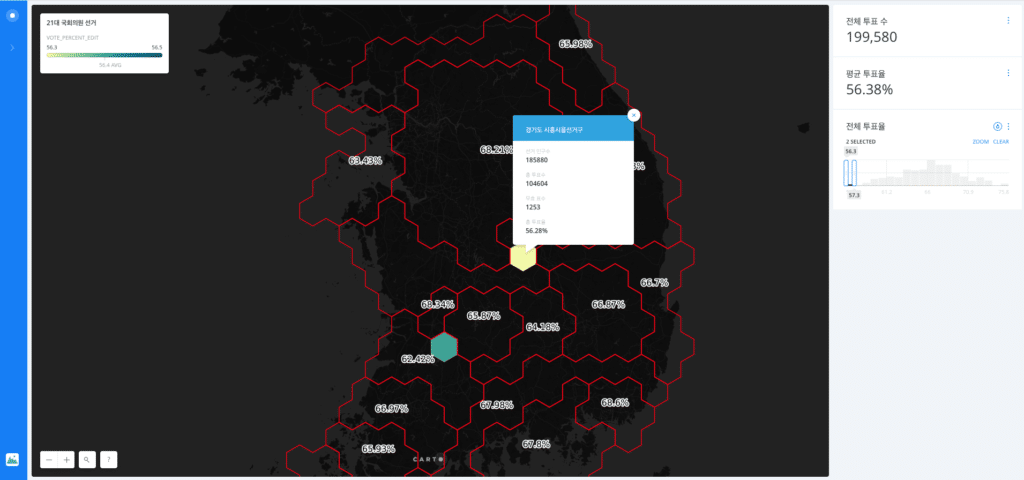Click the 185880 value in popup
The height and width of the screenshot is (480, 1024).
pyautogui.click(x=536, y=160)
